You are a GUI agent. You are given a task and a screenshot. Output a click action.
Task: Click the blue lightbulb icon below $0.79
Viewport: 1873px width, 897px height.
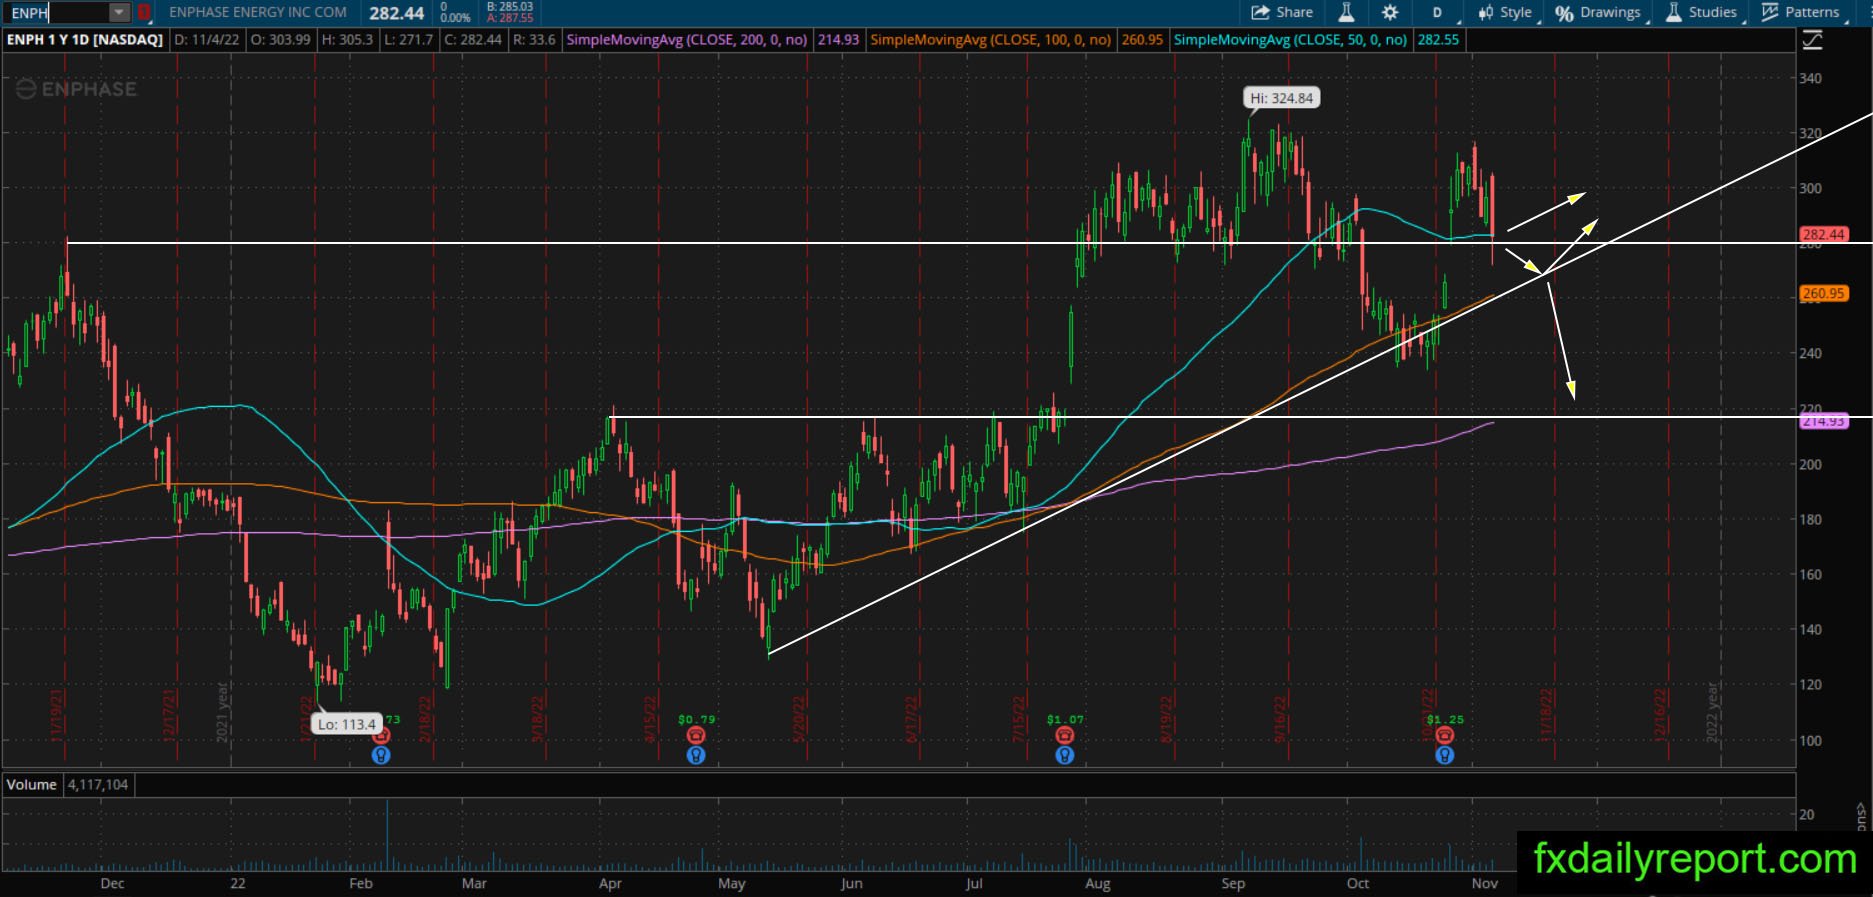(x=696, y=755)
